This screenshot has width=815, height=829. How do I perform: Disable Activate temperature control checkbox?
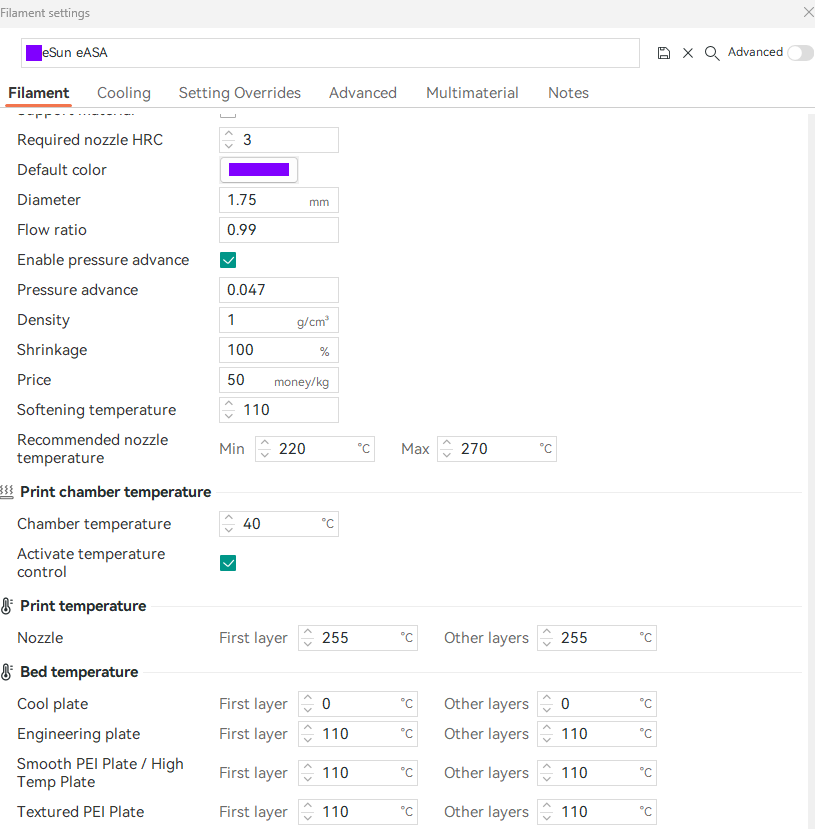coord(228,563)
